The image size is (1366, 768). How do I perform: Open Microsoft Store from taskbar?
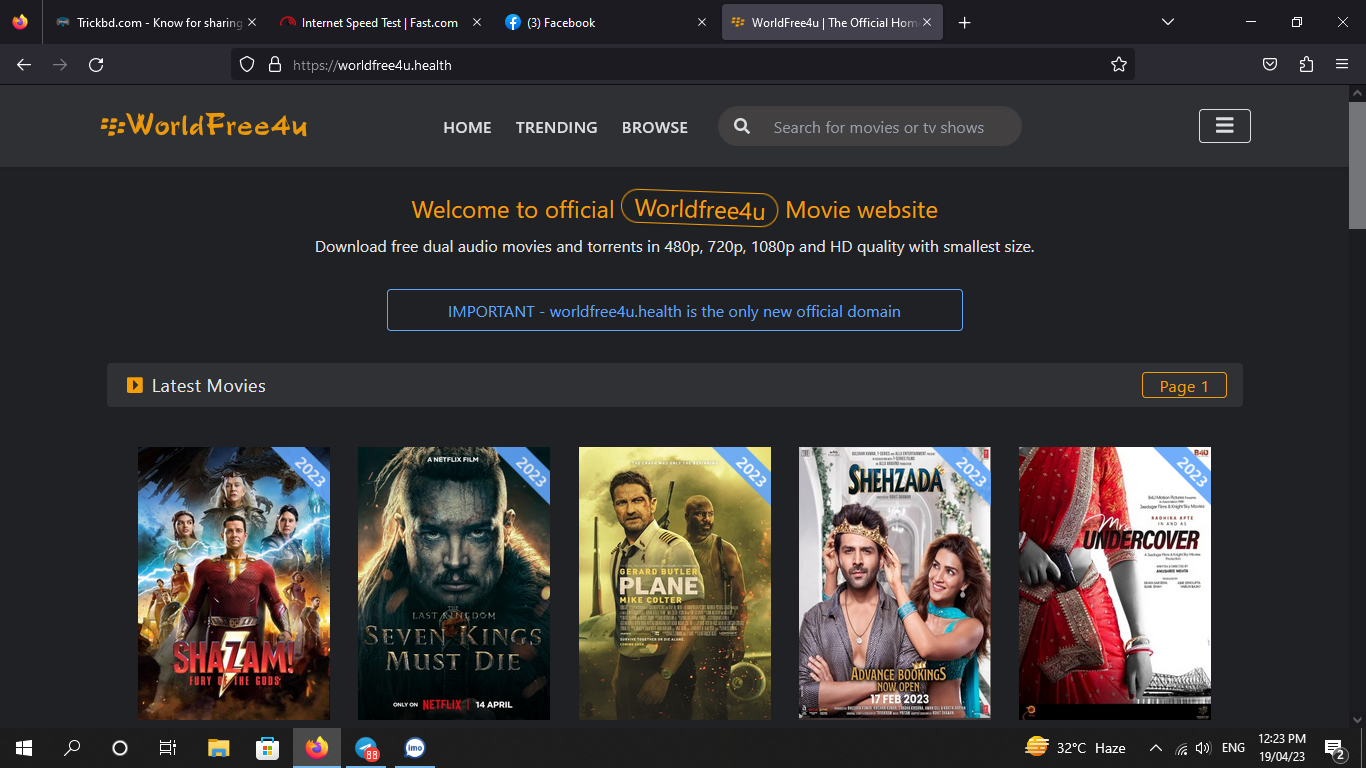coord(267,747)
